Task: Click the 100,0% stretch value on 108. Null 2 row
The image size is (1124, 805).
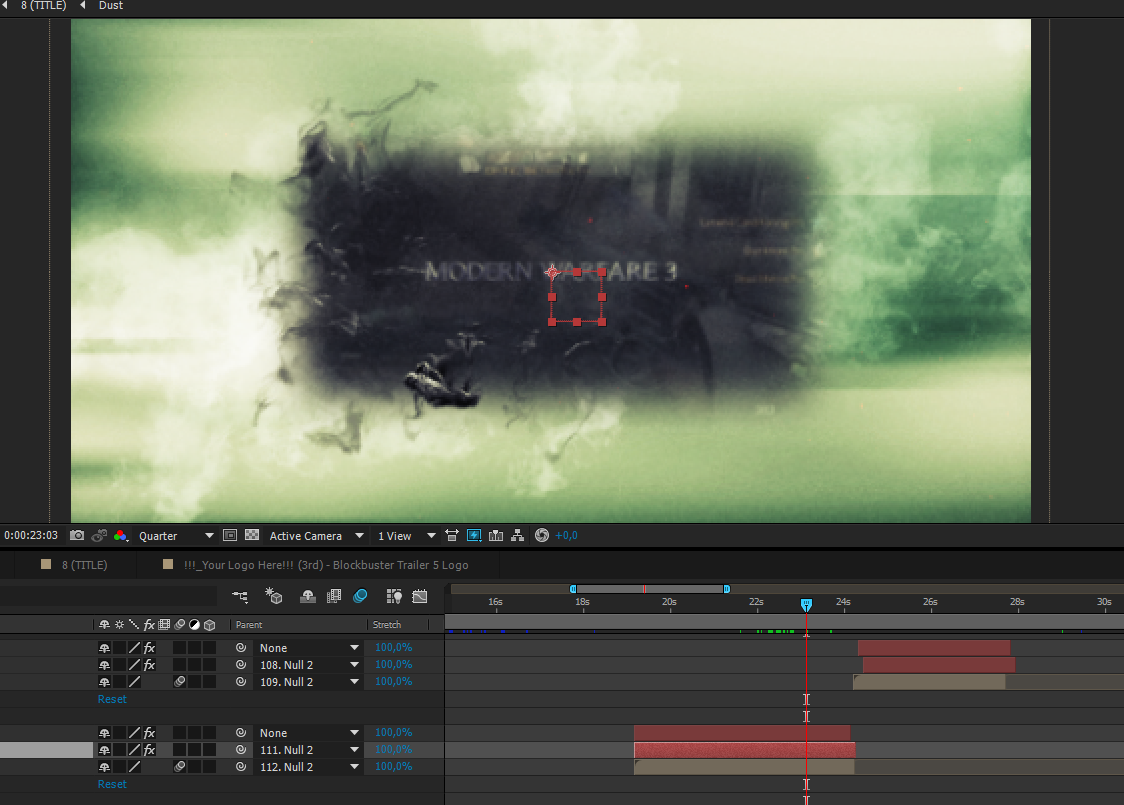Action: (x=394, y=665)
